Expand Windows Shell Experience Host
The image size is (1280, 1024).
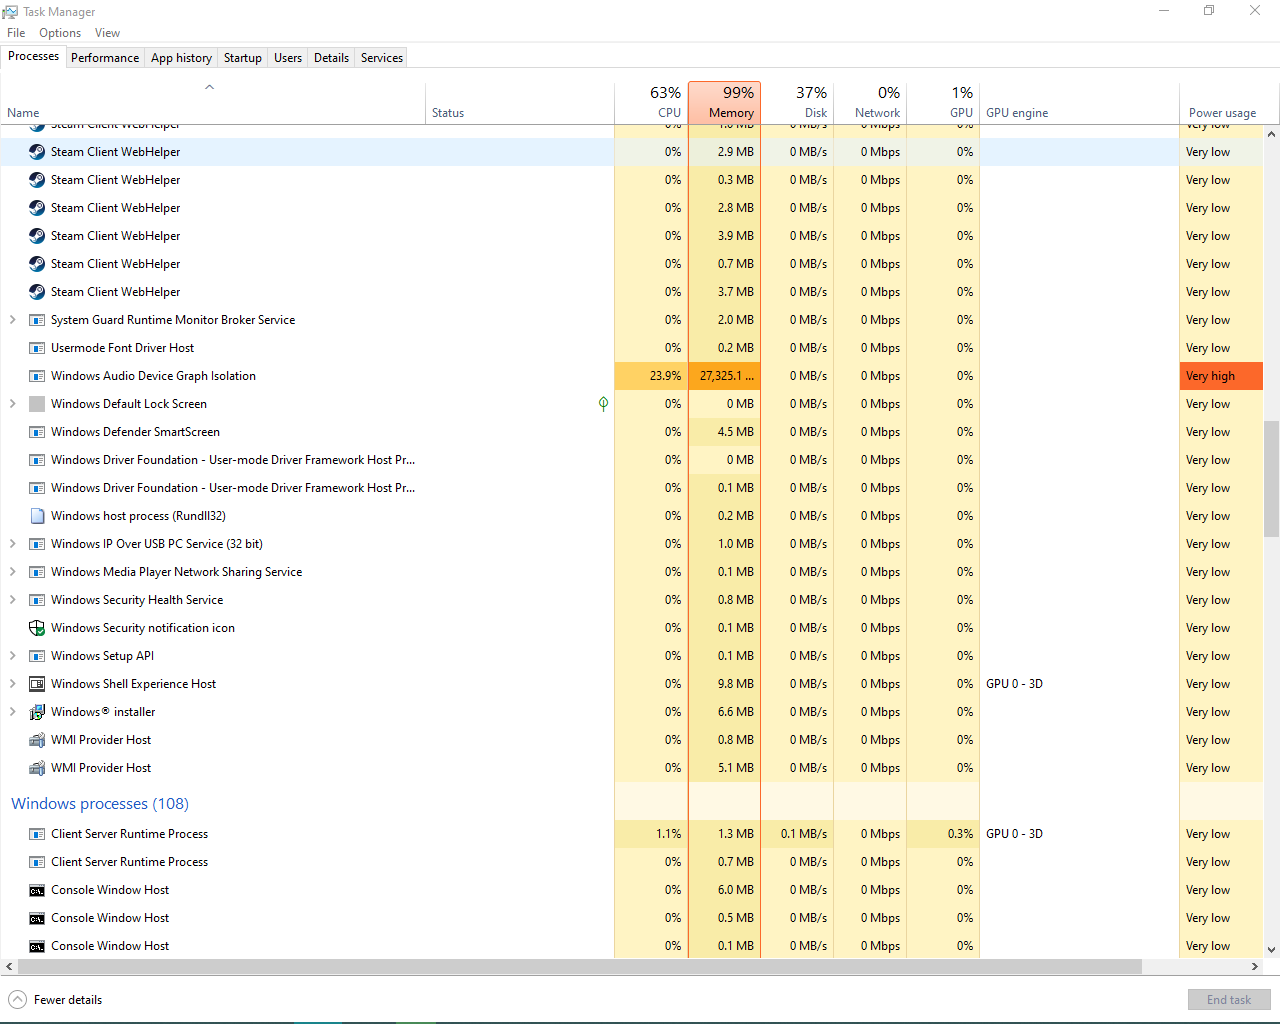click(12, 684)
